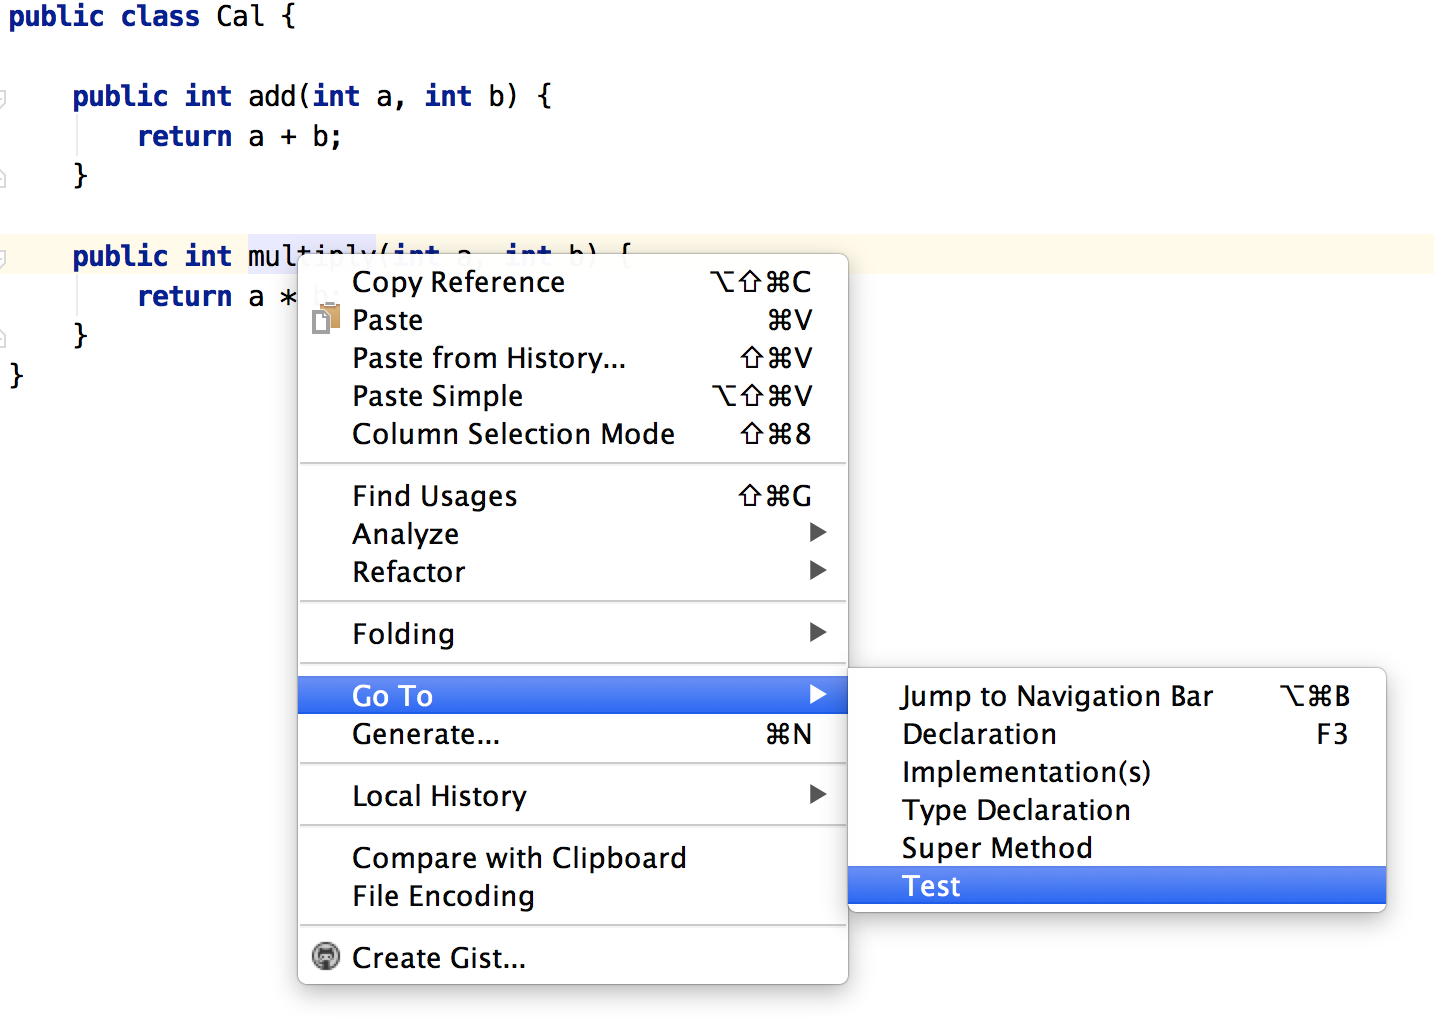Click Super Method submenu entry
Viewport: 1434px width, 1018px height.
click(x=996, y=848)
